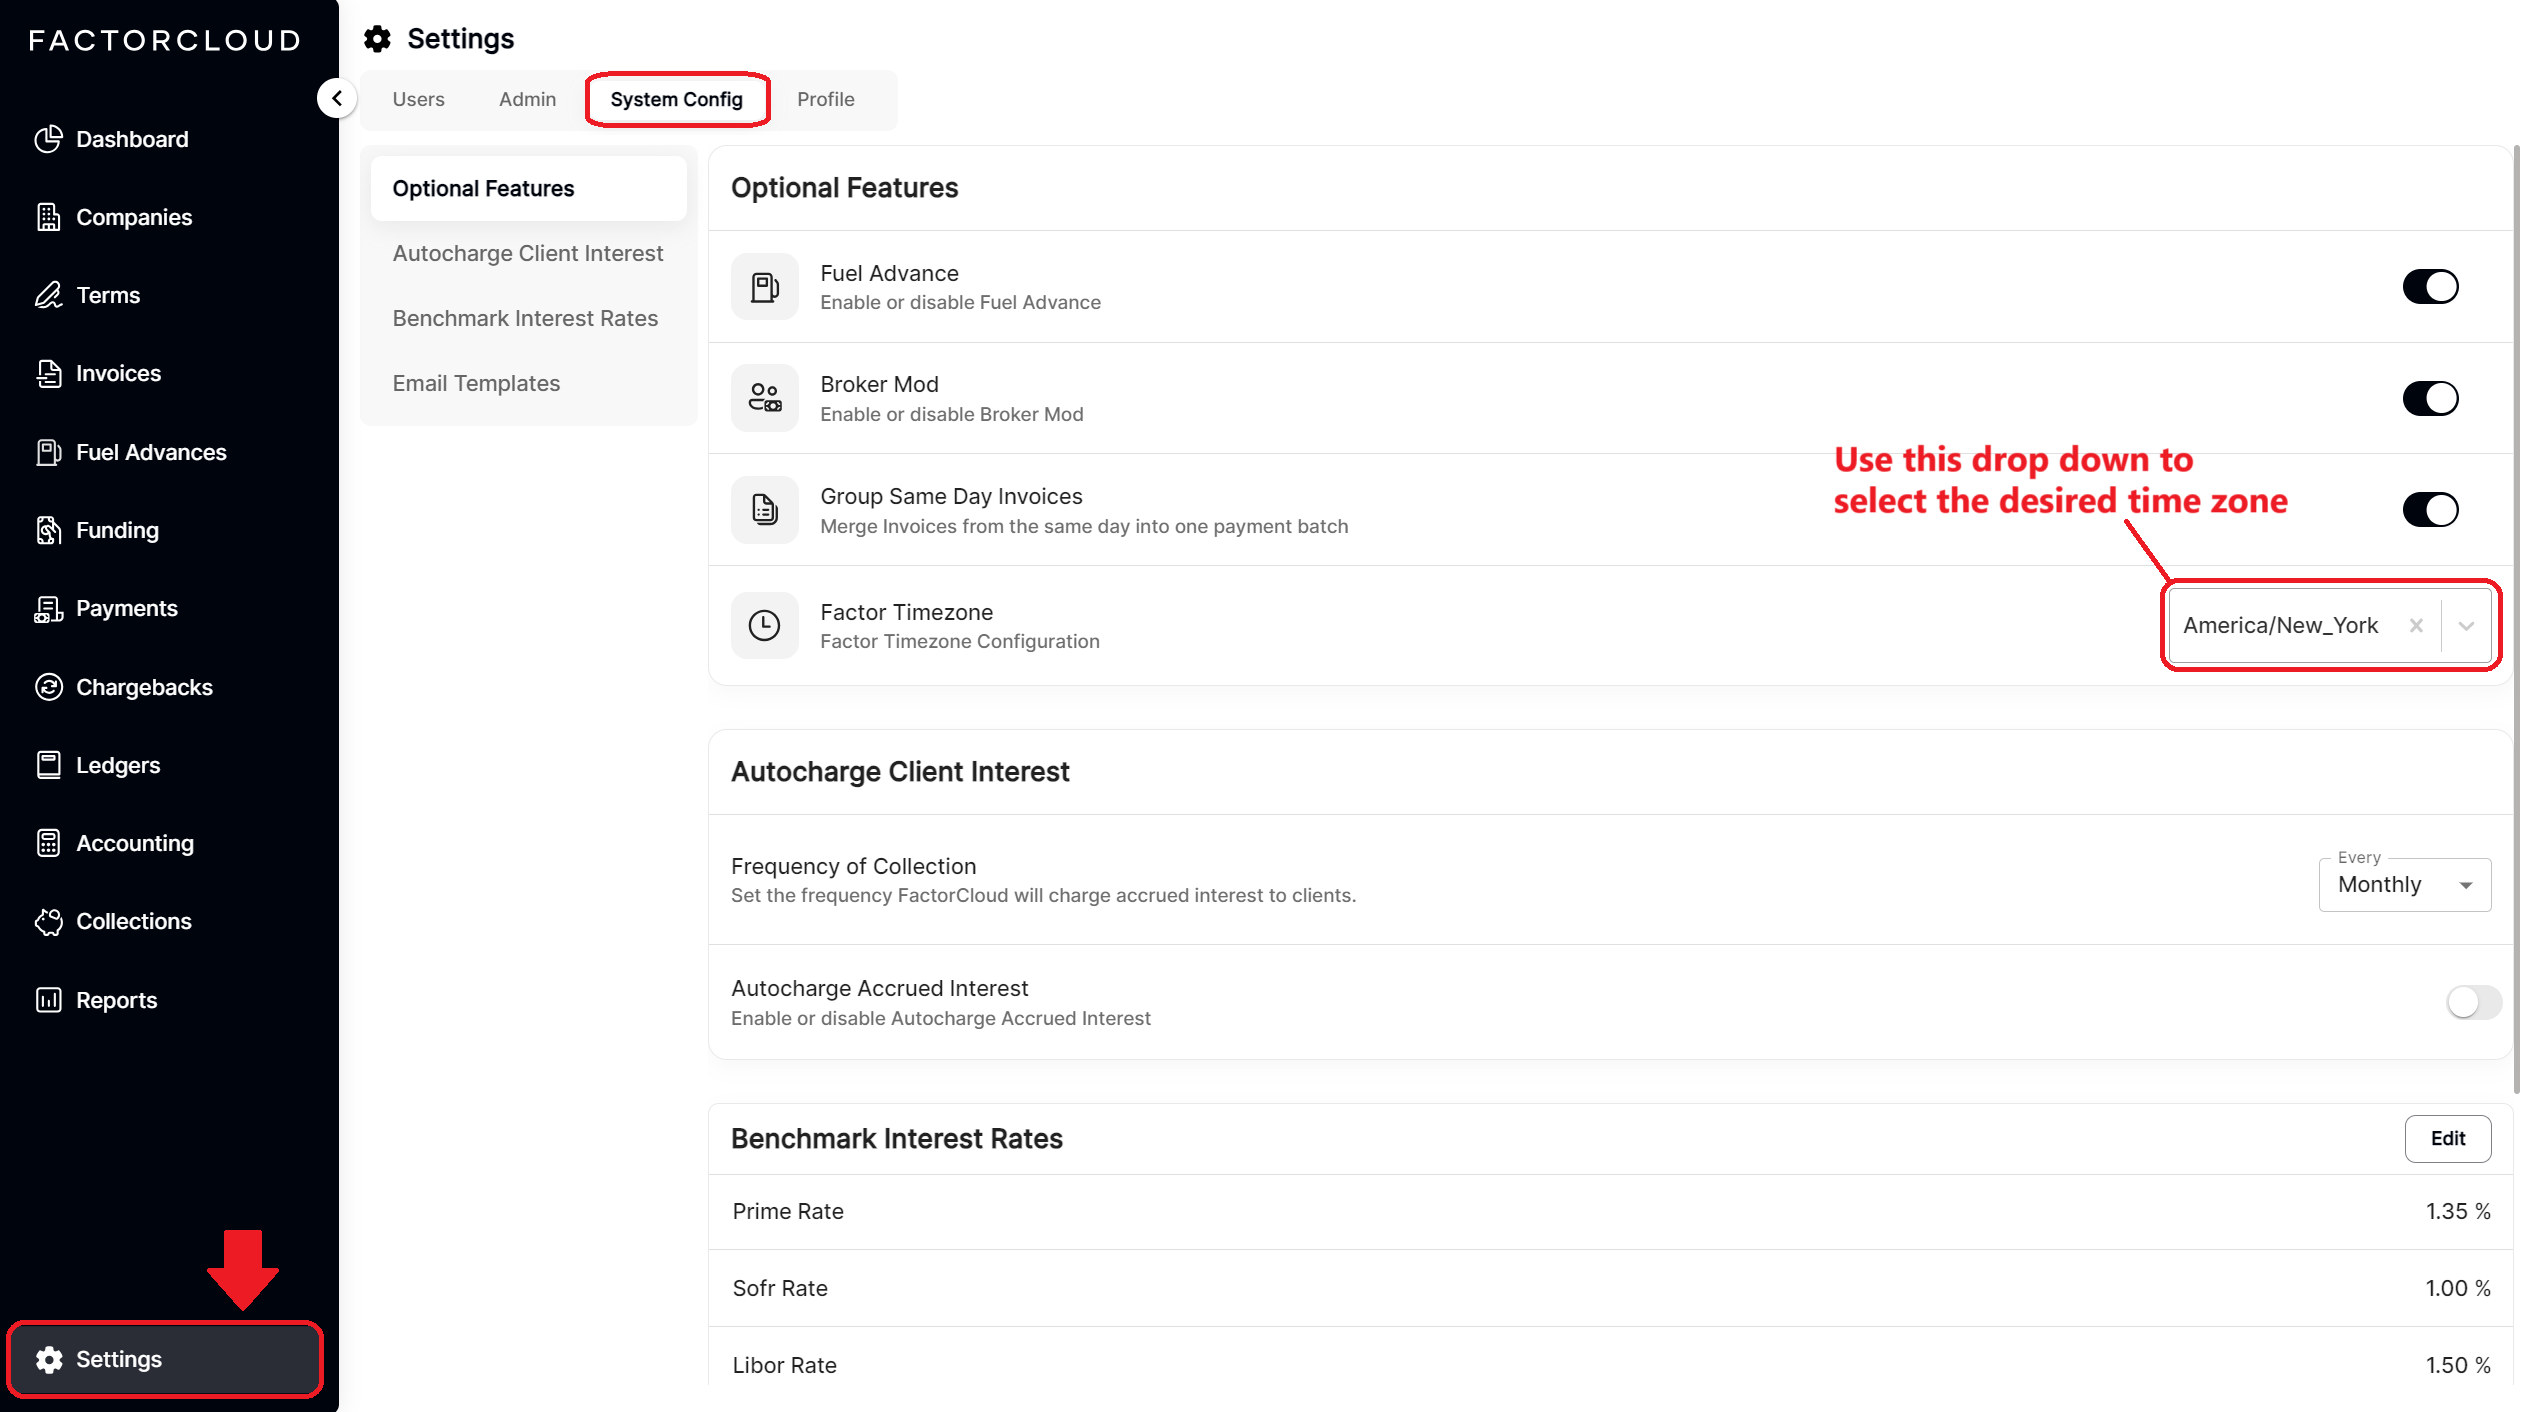Open the Dashboard from the sidebar
Image resolution: width=2528 pixels, height=1412 pixels.
pyautogui.click(x=130, y=139)
